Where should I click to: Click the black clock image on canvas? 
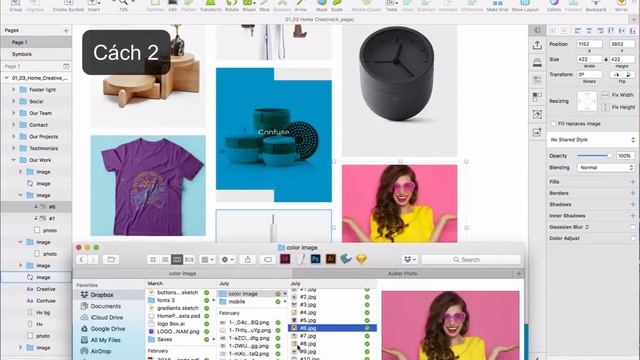click(400, 90)
